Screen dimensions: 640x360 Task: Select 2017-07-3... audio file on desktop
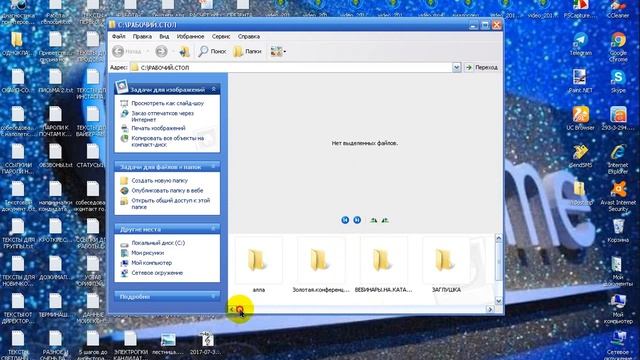click(206, 343)
